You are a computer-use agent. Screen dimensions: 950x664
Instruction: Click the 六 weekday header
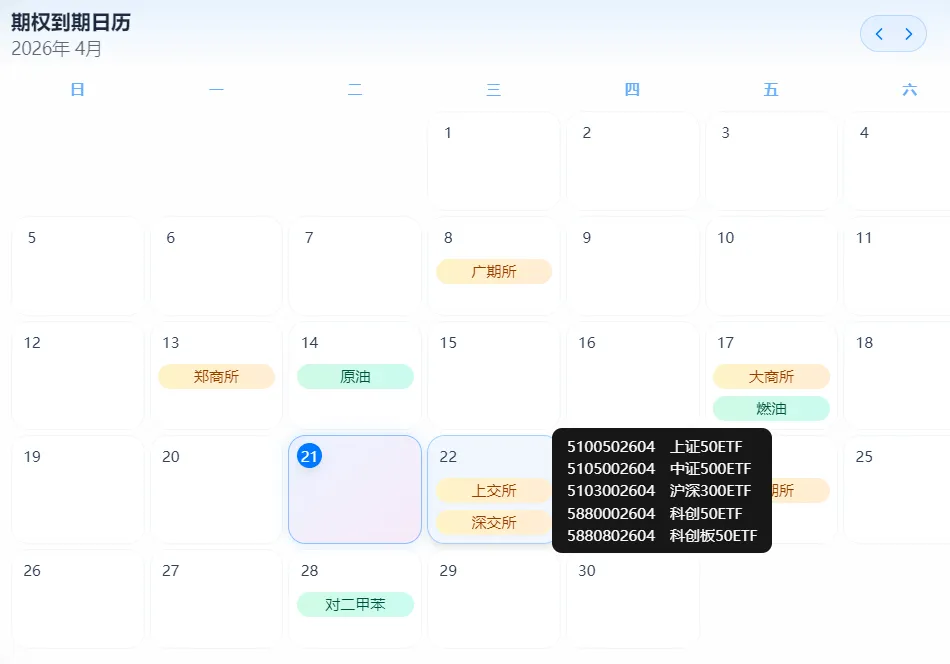click(910, 90)
